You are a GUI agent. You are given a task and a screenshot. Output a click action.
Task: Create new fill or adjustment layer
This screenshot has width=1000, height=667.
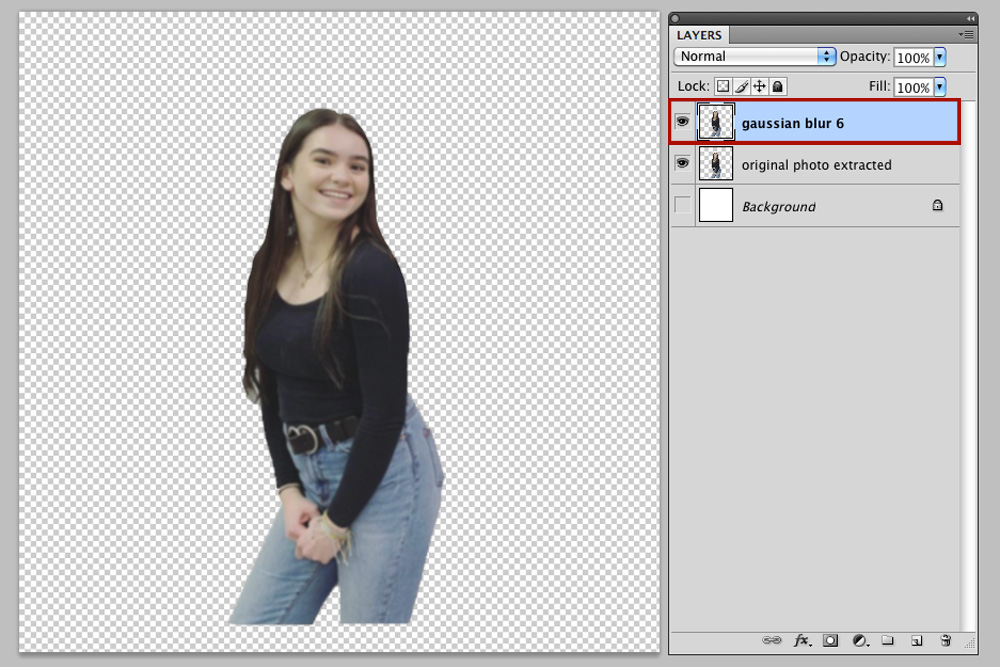[x=860, y=640]
